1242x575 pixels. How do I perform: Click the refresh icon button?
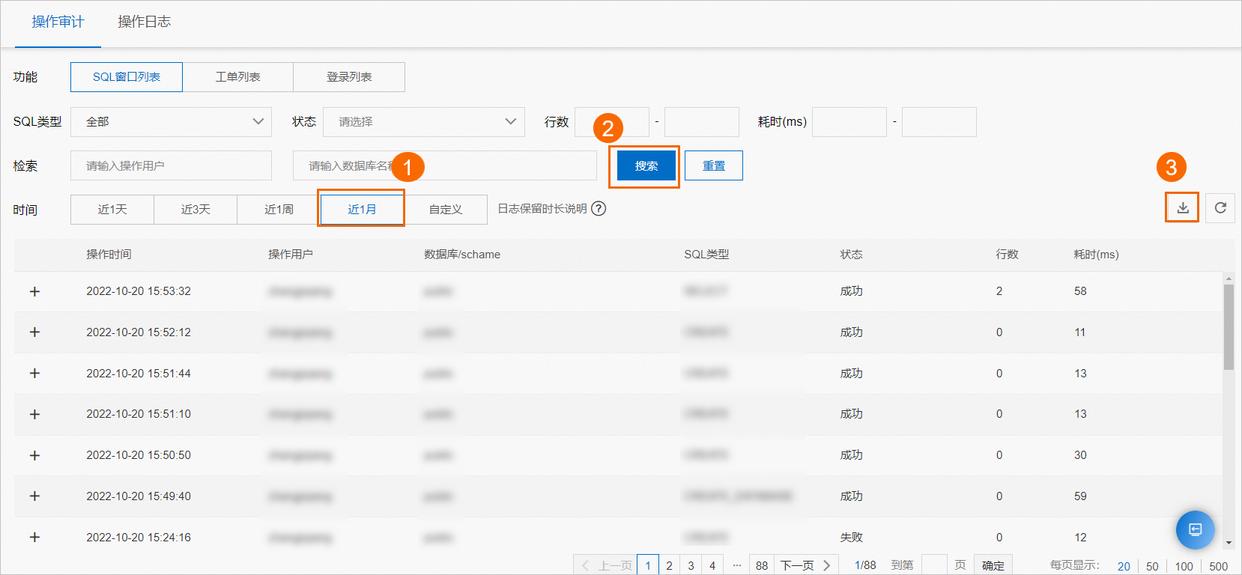1220,208
